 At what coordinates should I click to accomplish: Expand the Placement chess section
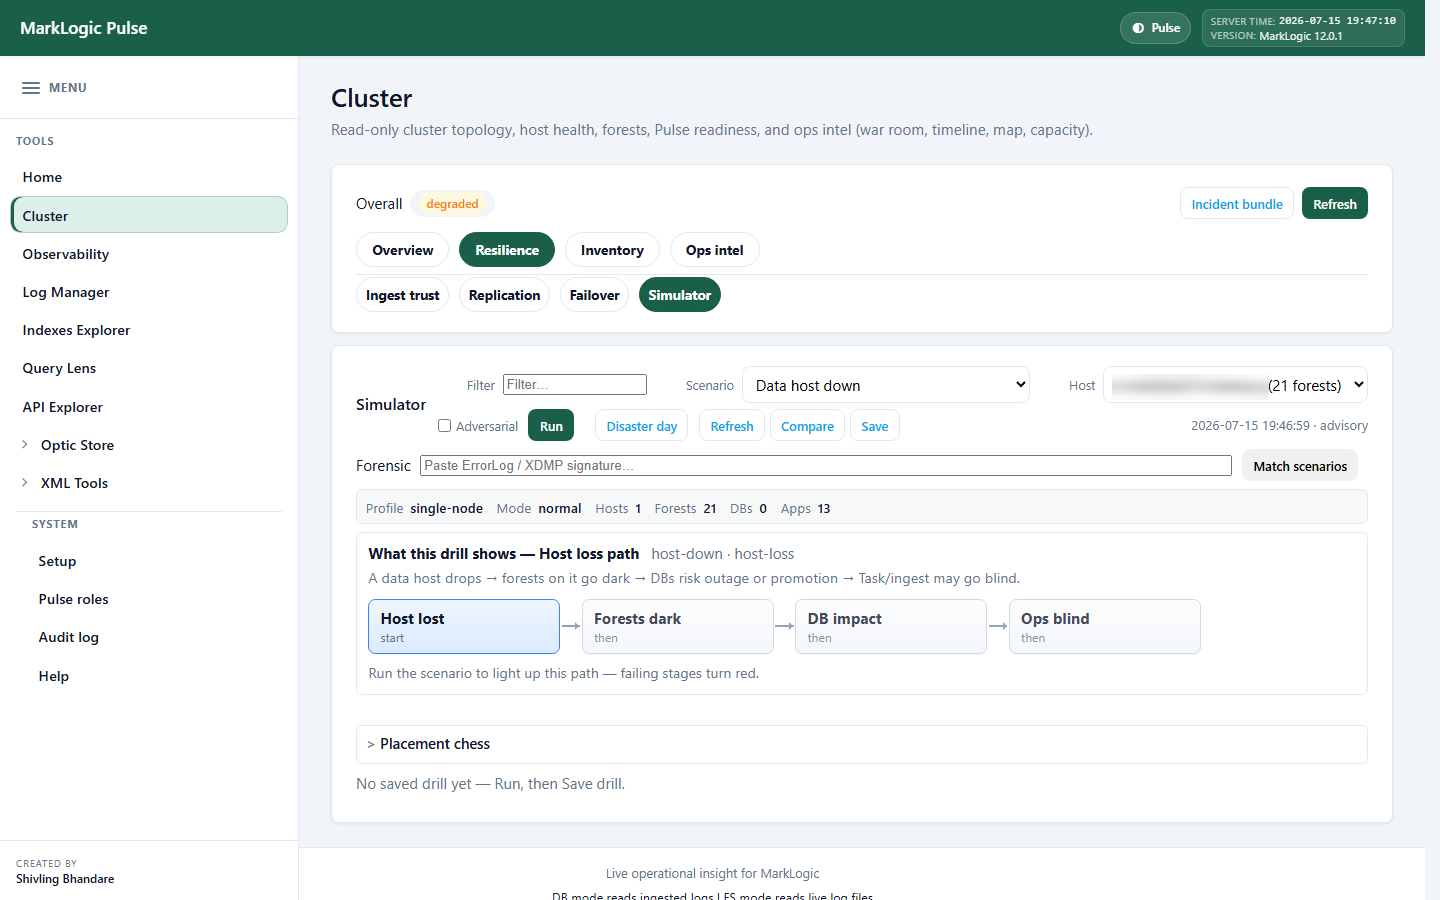coord(861,744)
